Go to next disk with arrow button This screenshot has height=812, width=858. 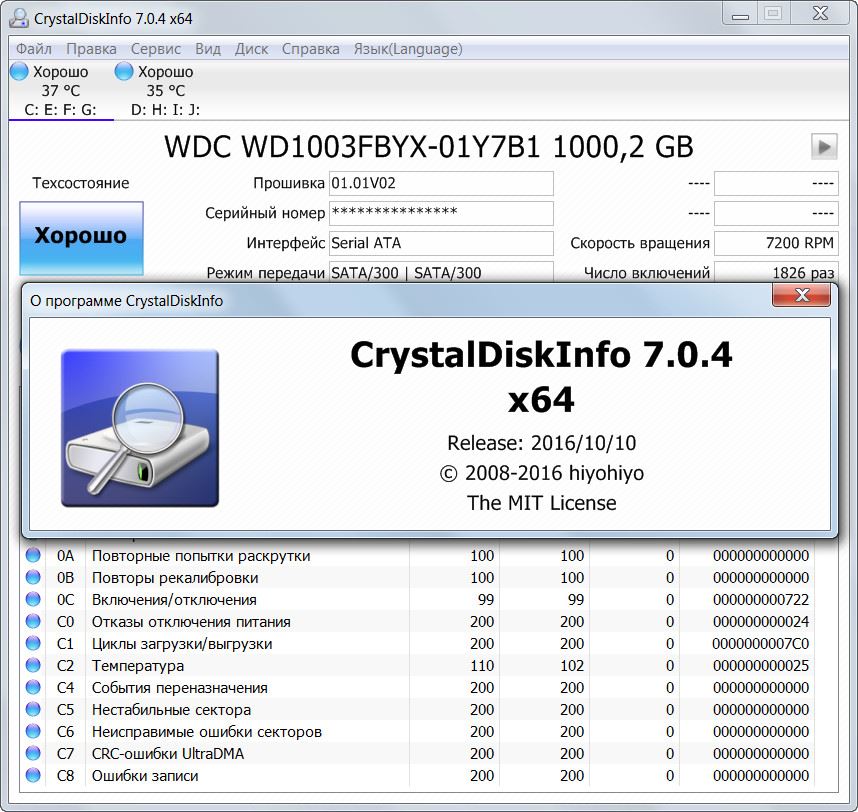point(824,147)
